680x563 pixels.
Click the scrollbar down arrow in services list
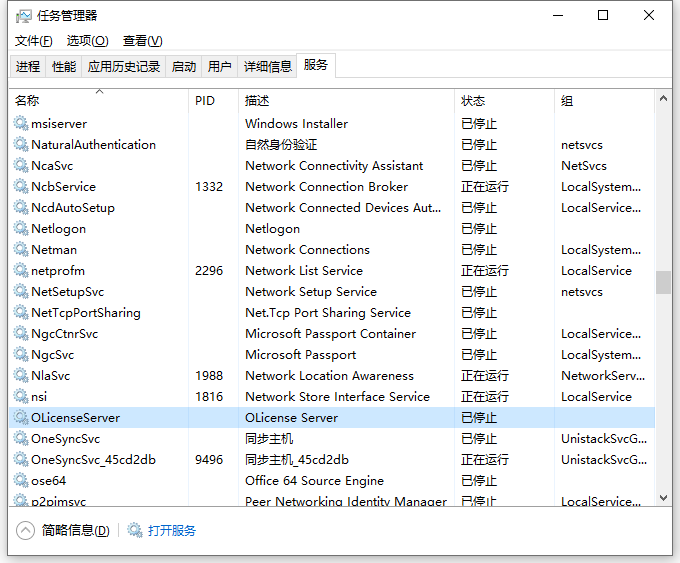point(663,498)
